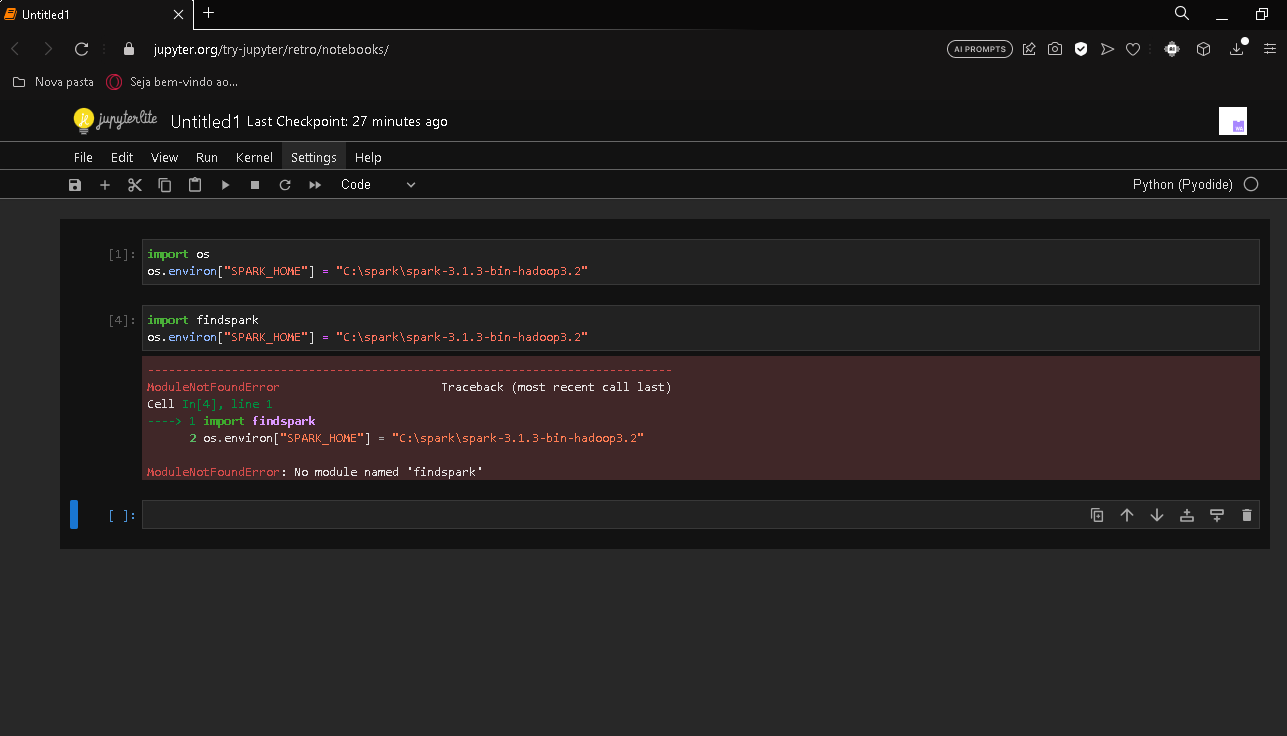This screenshot has height=736, width=1287.
Task: Go back with the browser back arrow
Action: 15,49
